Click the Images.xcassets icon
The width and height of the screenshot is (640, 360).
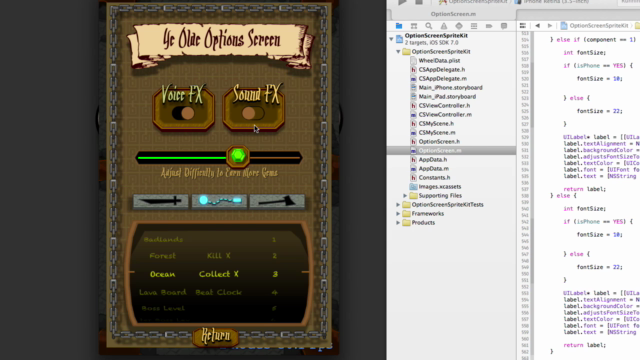tap(413, 187)
